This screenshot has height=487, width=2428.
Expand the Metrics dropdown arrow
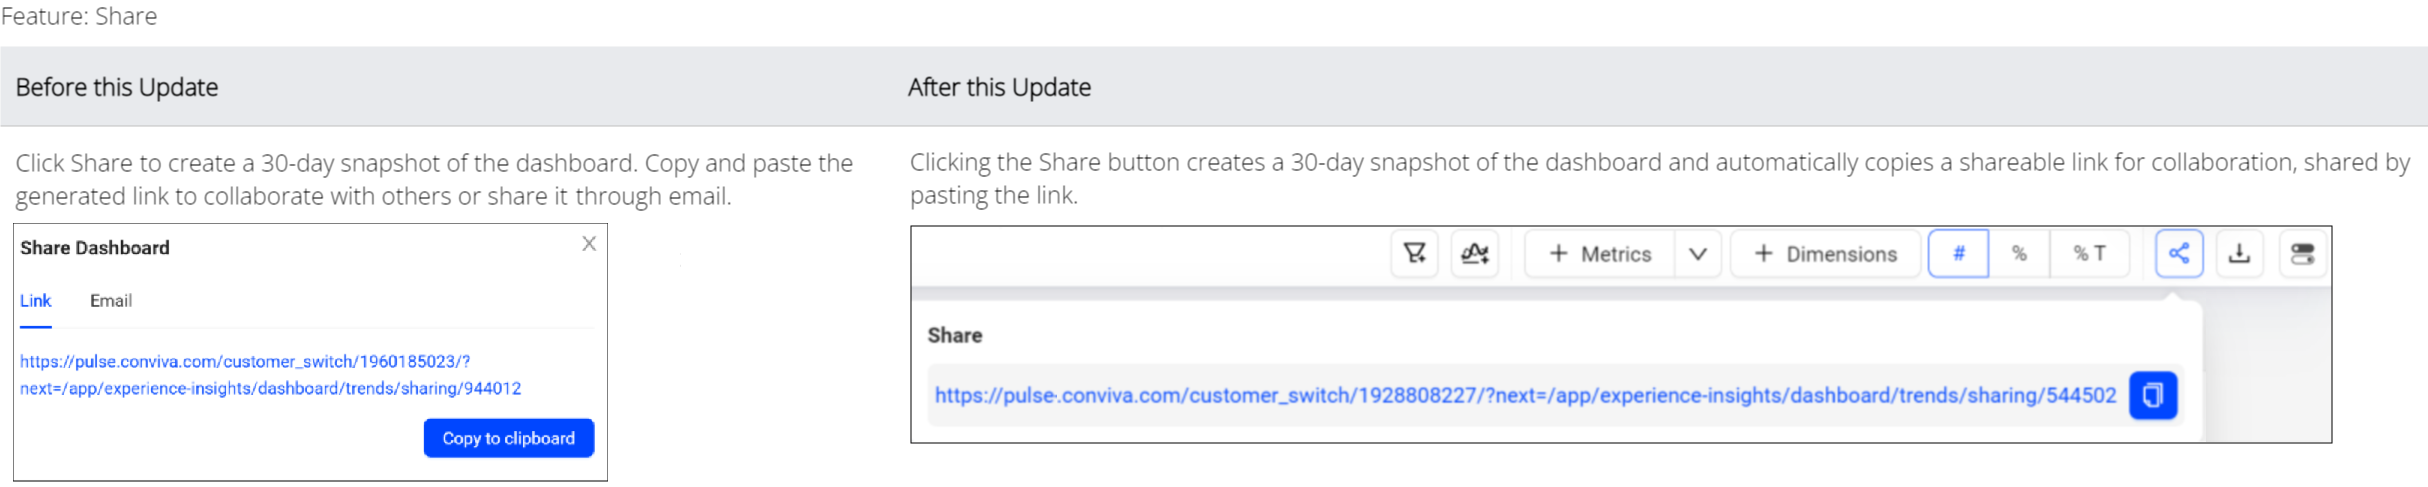tap(1697, 254)
